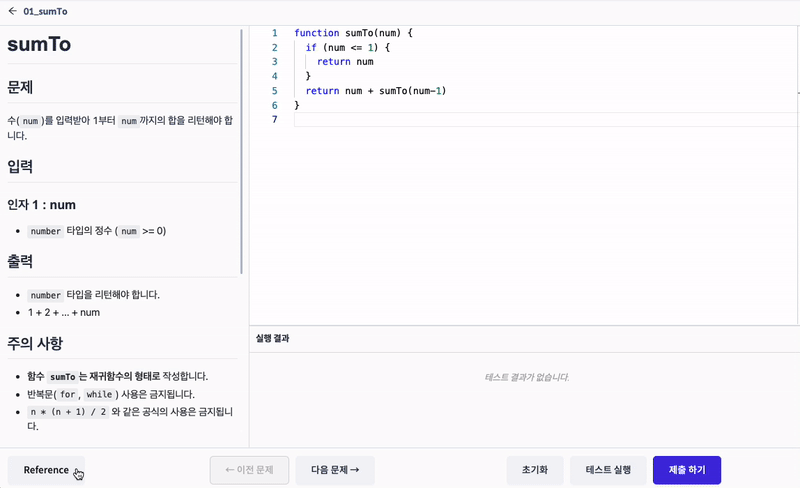The height and width of the screenshot is (488, 800).
Task: Click the 입력 section heading
Action: (20, 166)
